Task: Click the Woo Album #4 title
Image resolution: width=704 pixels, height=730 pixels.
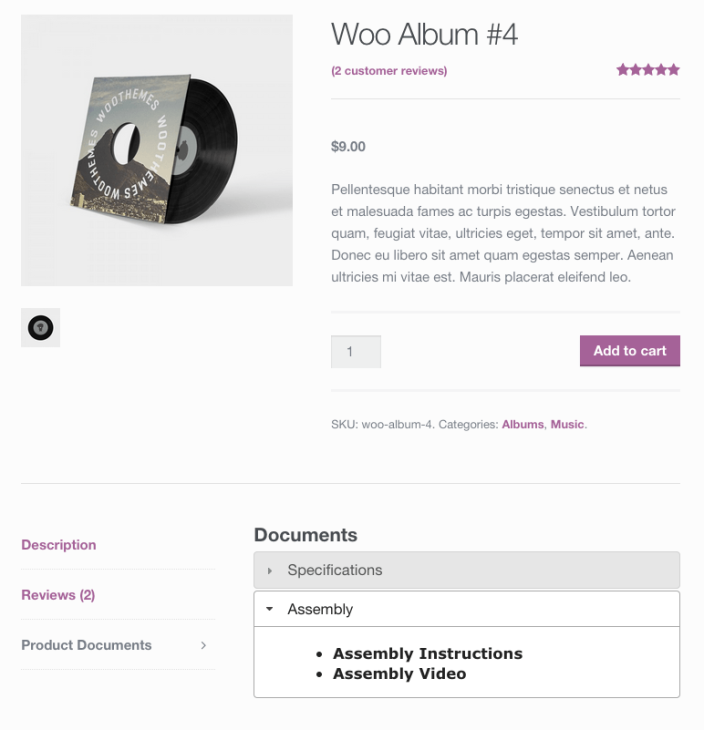Action: [424, 34]
